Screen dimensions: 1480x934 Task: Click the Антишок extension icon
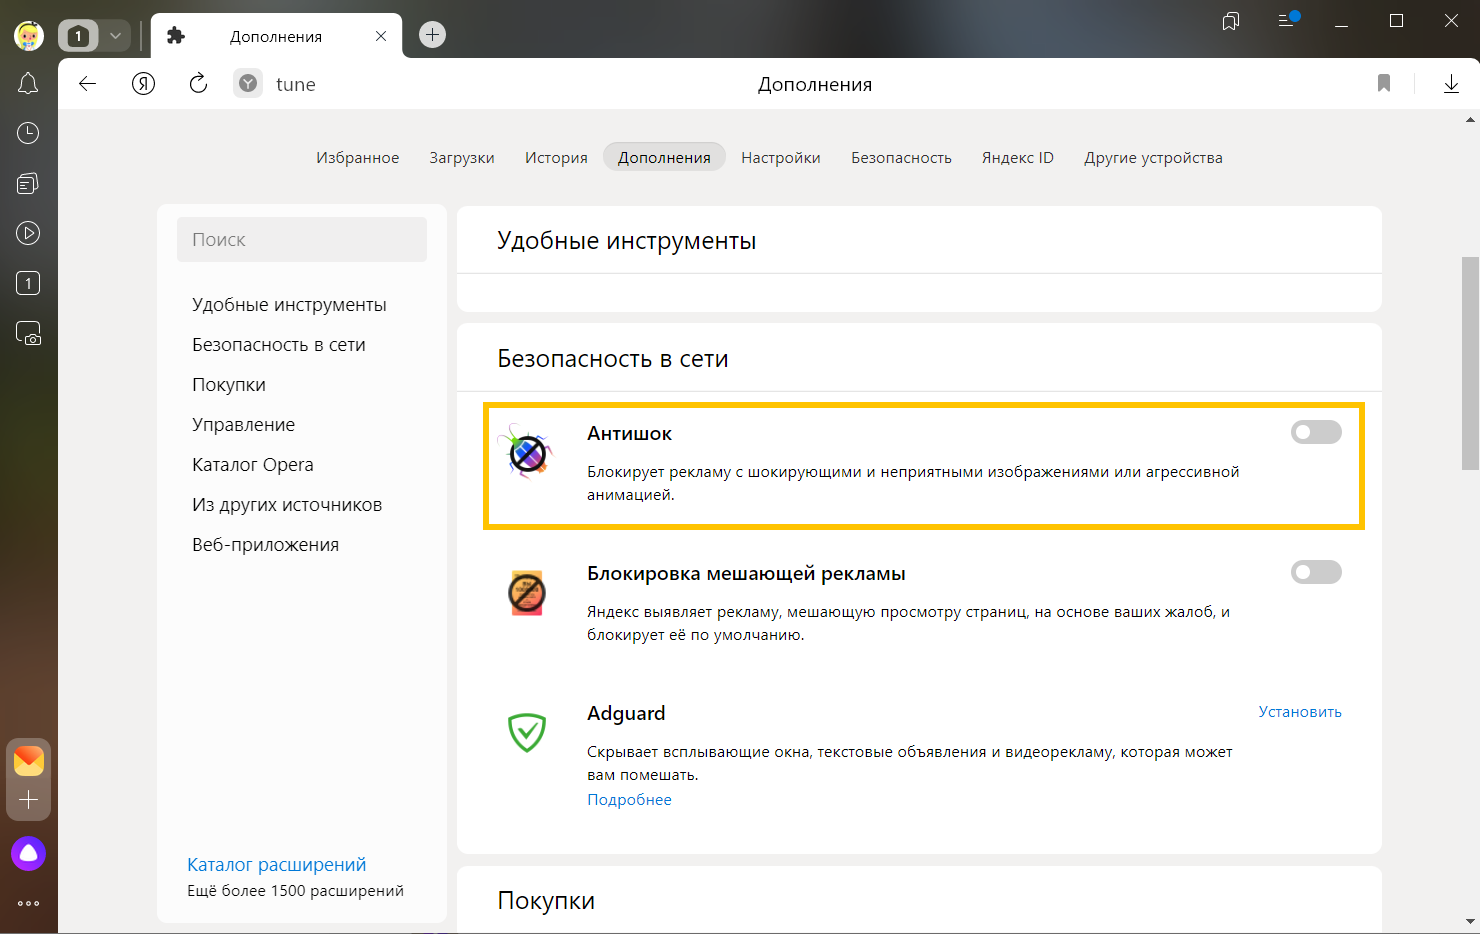point(527,452)
